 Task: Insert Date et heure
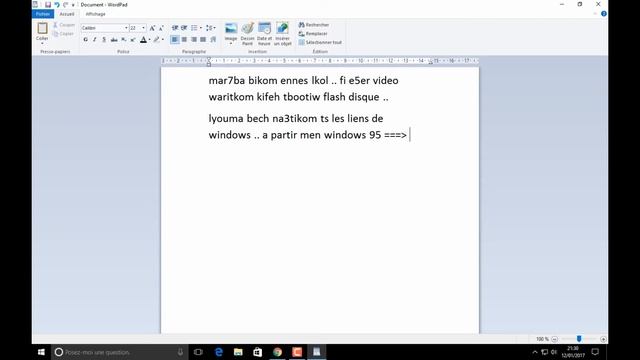pos(264,33)
